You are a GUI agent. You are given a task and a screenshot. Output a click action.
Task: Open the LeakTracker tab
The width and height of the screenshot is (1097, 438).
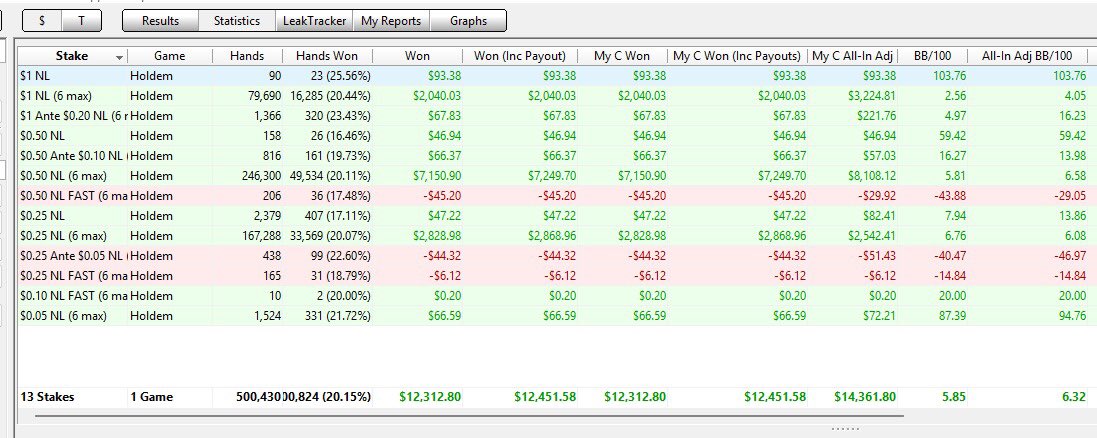(x=314, y=21)
